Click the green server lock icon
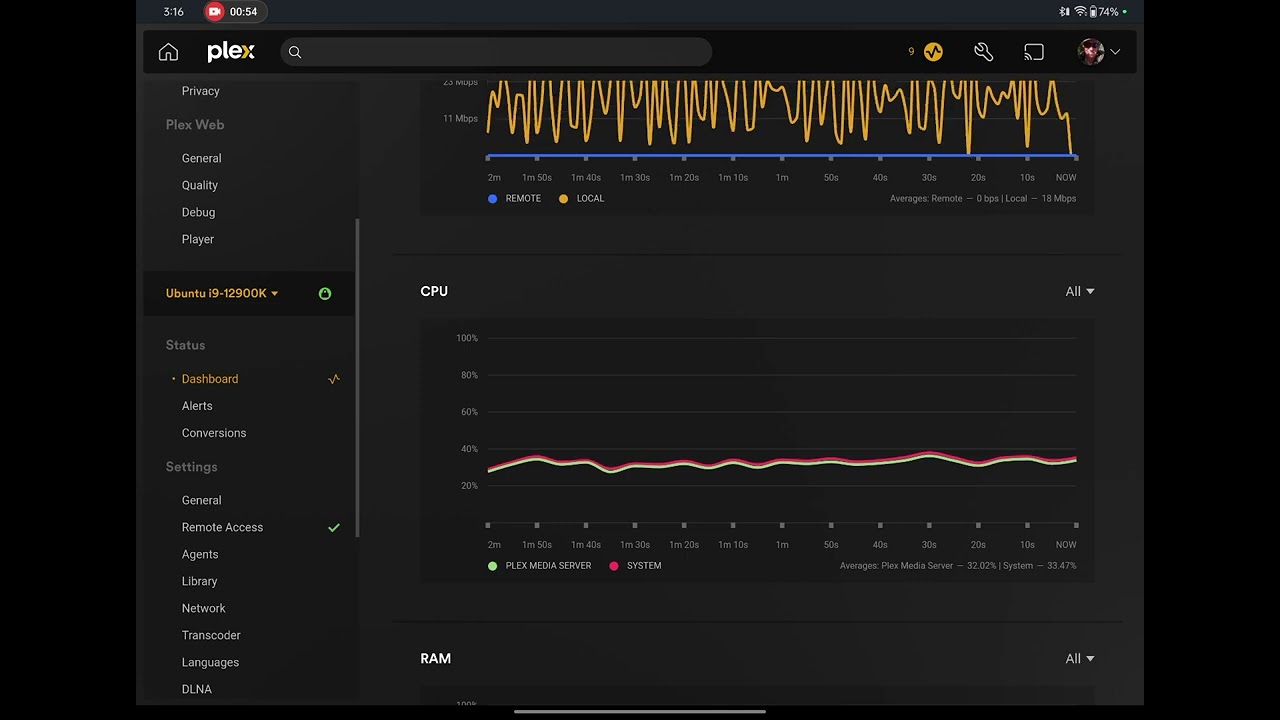 tap(325, 294)
